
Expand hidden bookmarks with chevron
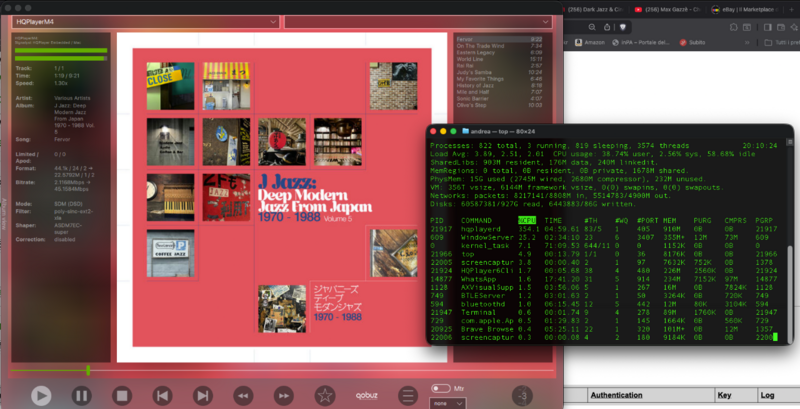click(x=747, y=42)
